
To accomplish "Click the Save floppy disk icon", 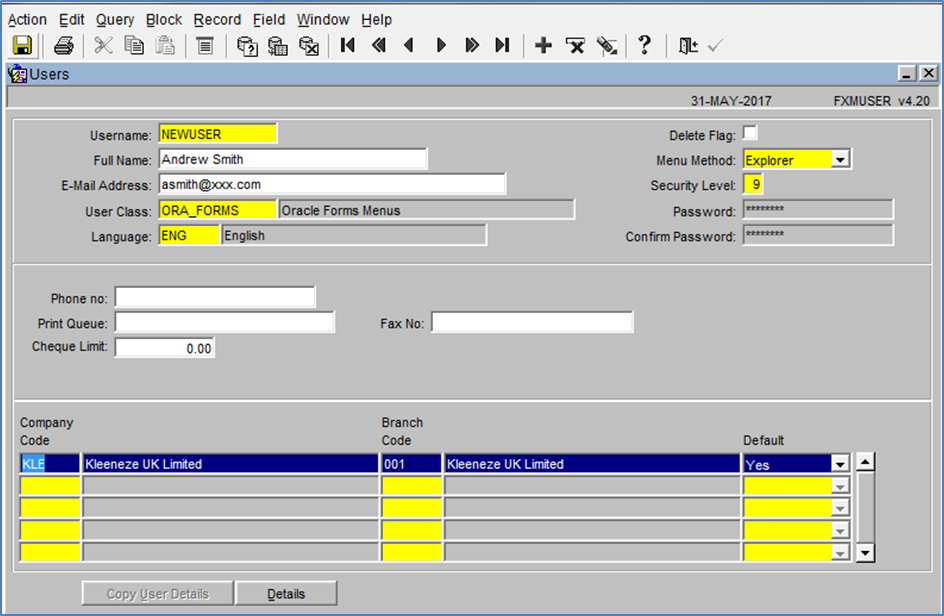I will [x=22, y=46].
